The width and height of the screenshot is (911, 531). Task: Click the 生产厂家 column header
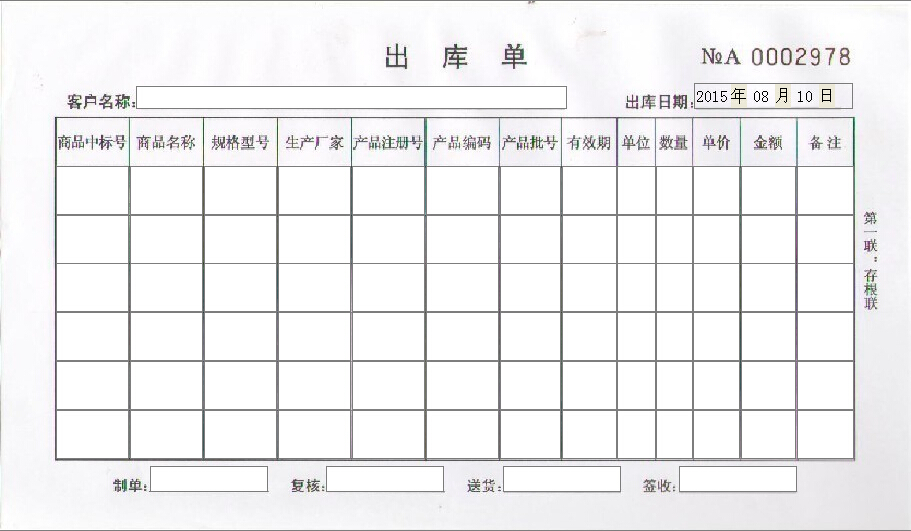(x=314, y=142)
